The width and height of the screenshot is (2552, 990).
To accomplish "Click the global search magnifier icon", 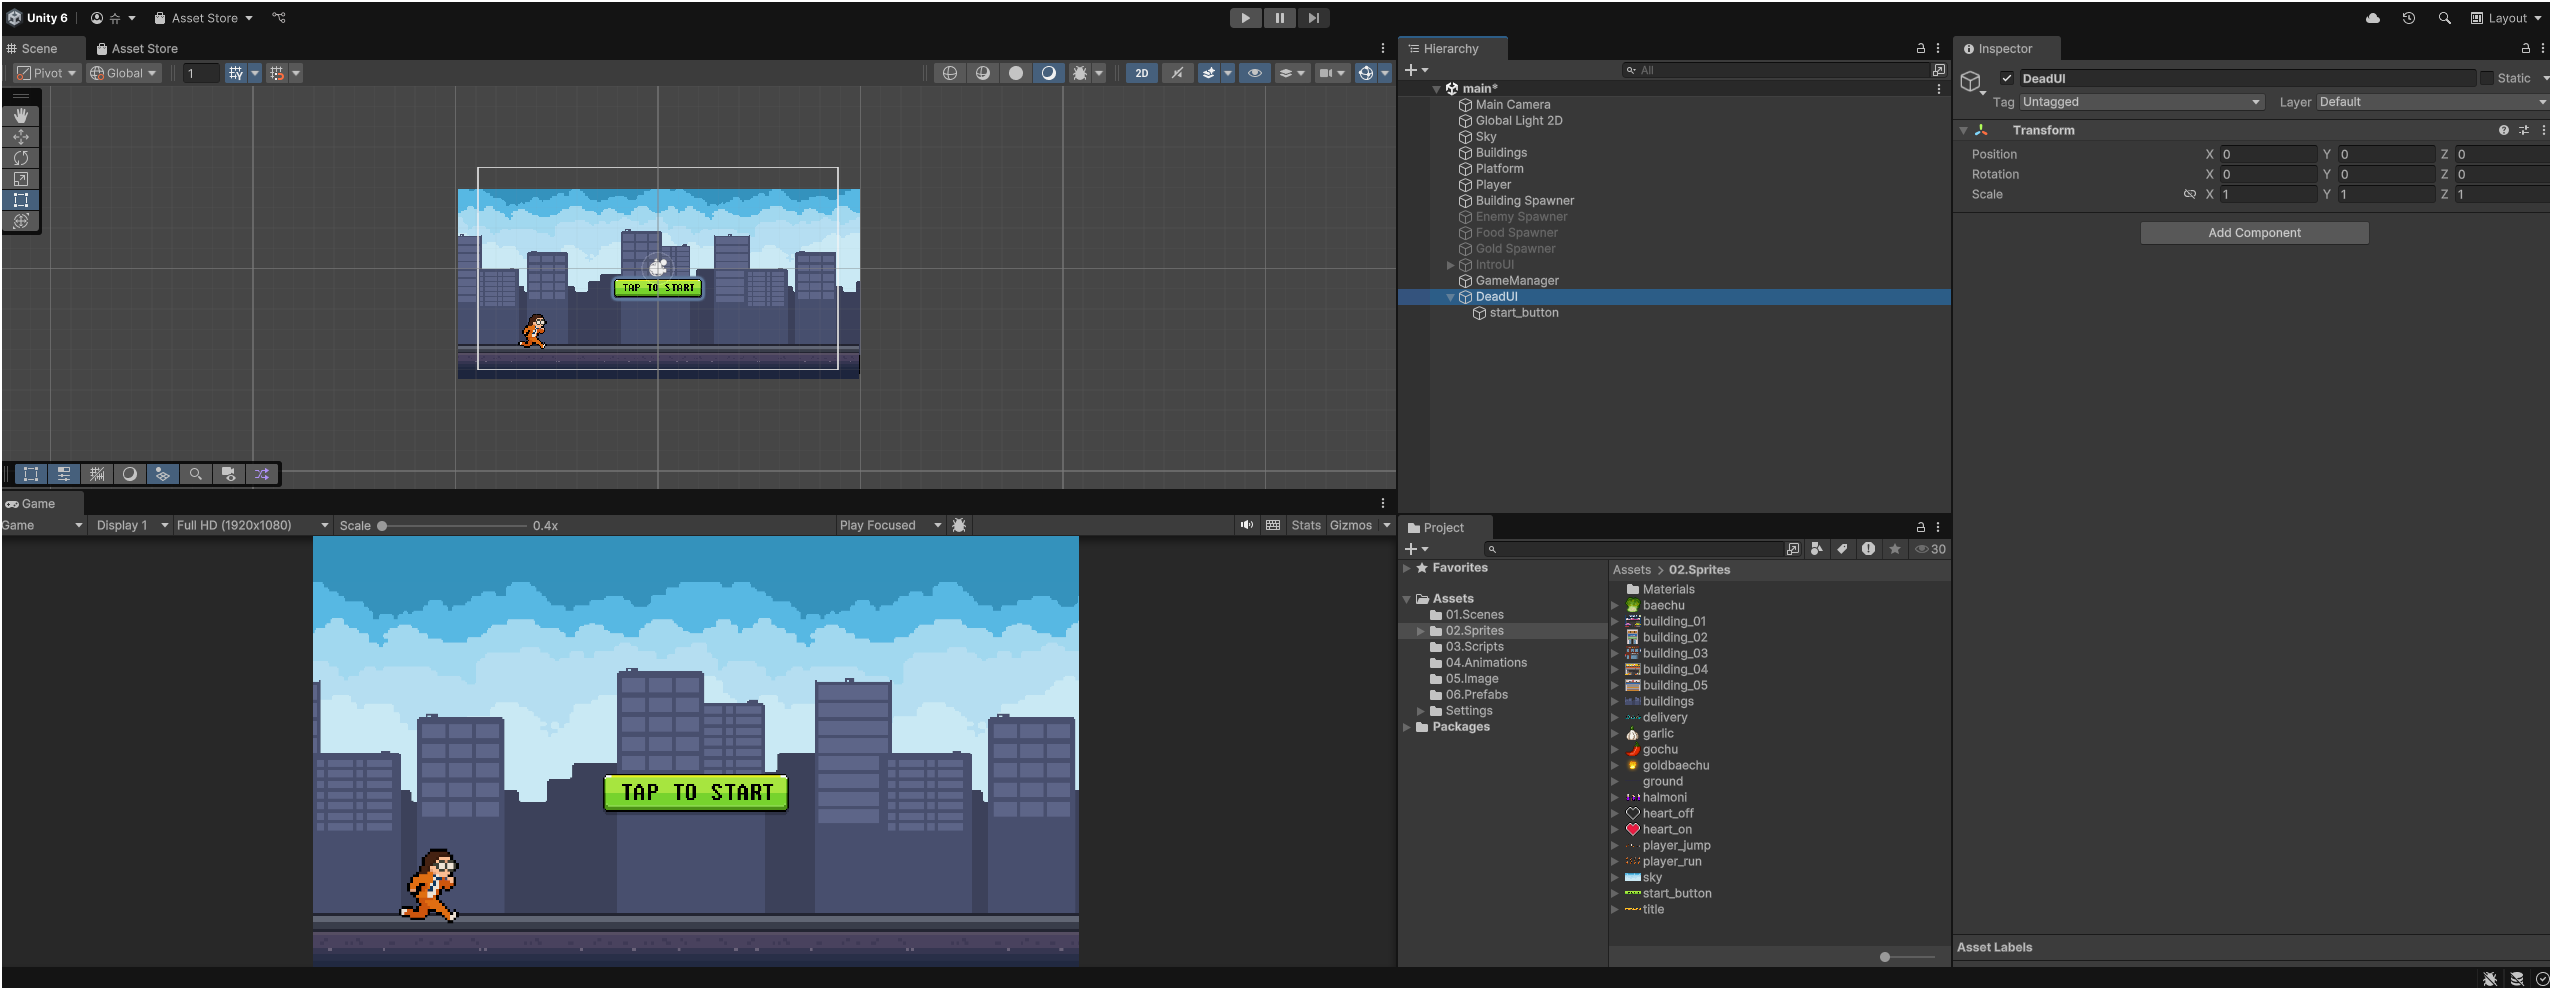I will click(x=2445, y=18).
